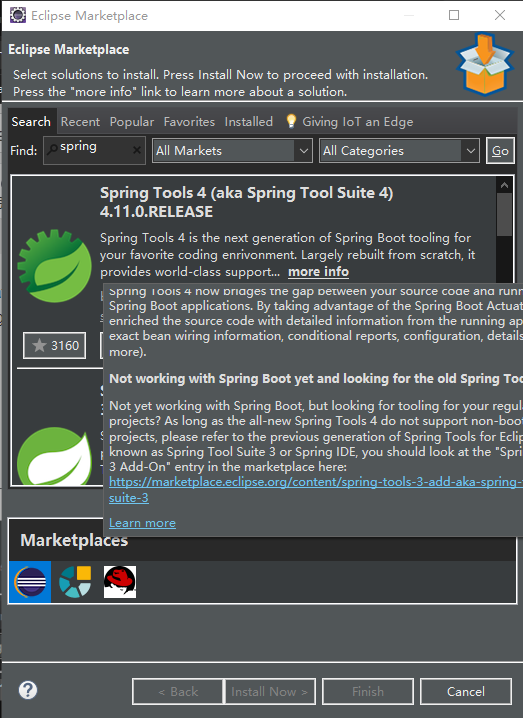Click the 3160 star favorites button
Viewport: 523px width, 718px height.
(x=54, y=345)
